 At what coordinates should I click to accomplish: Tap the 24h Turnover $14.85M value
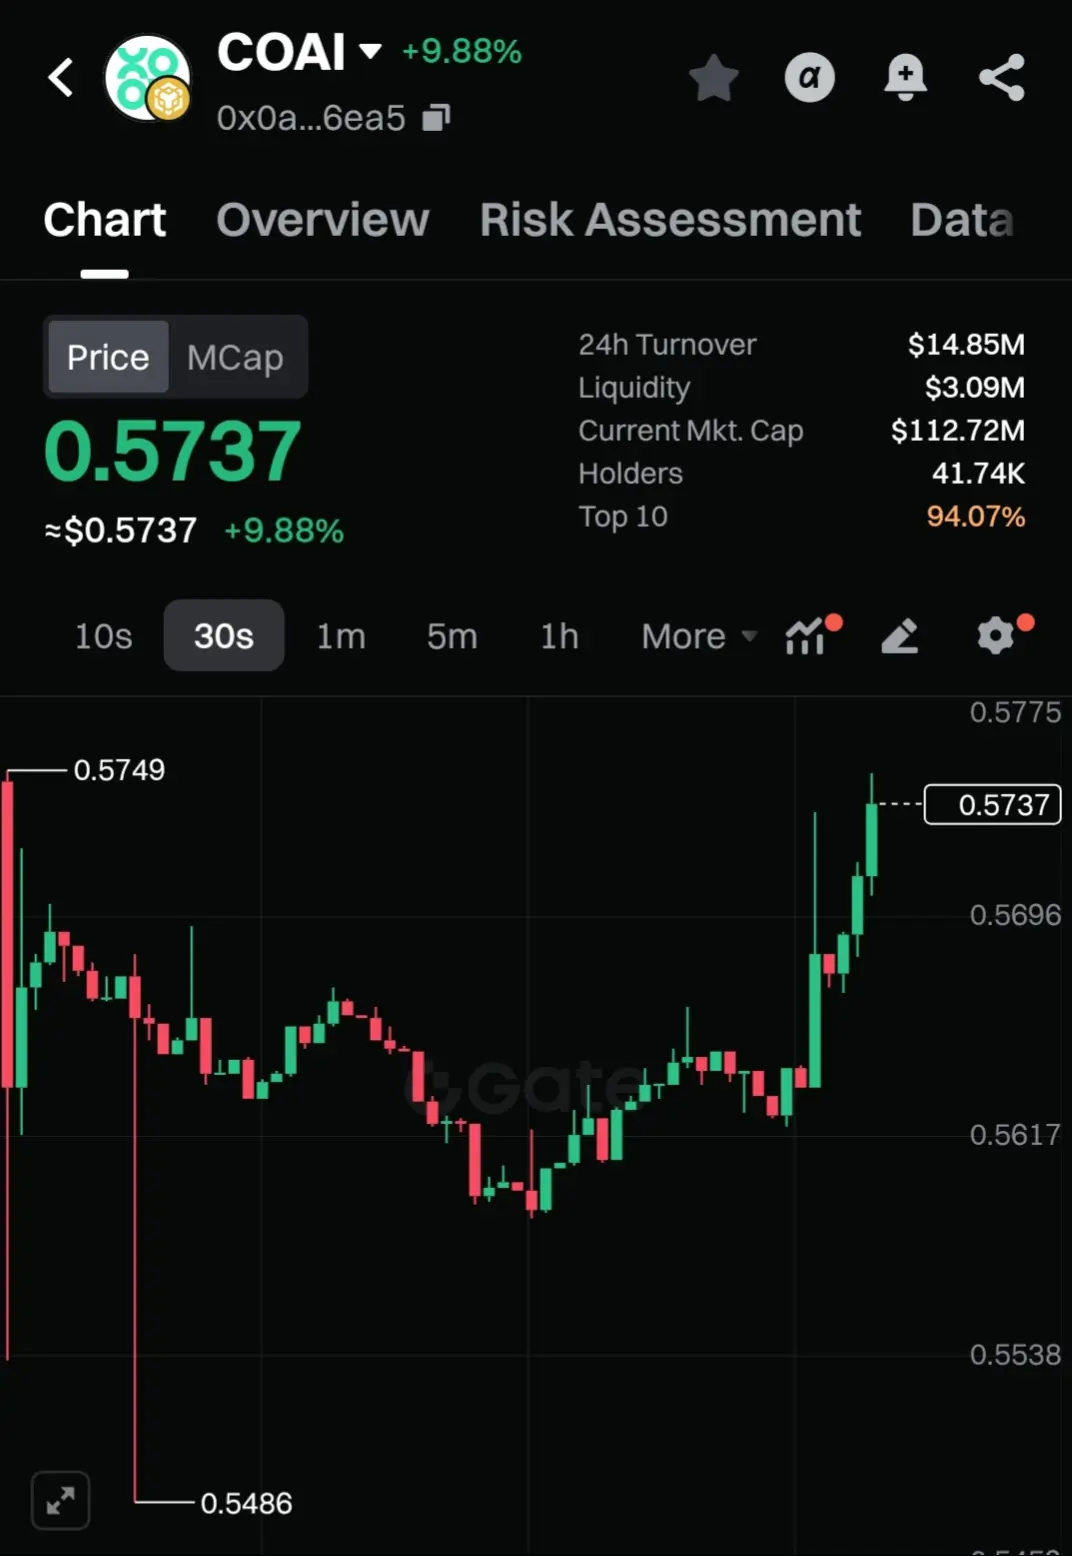(966, 344)
